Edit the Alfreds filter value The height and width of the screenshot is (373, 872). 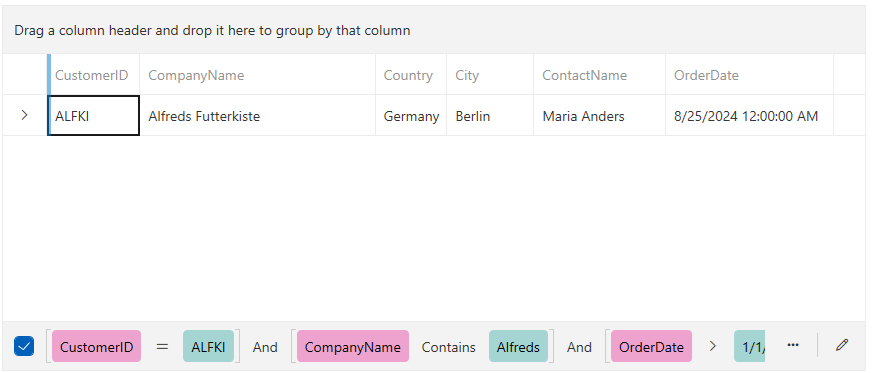pyautogui.click(x=518, y=346)
